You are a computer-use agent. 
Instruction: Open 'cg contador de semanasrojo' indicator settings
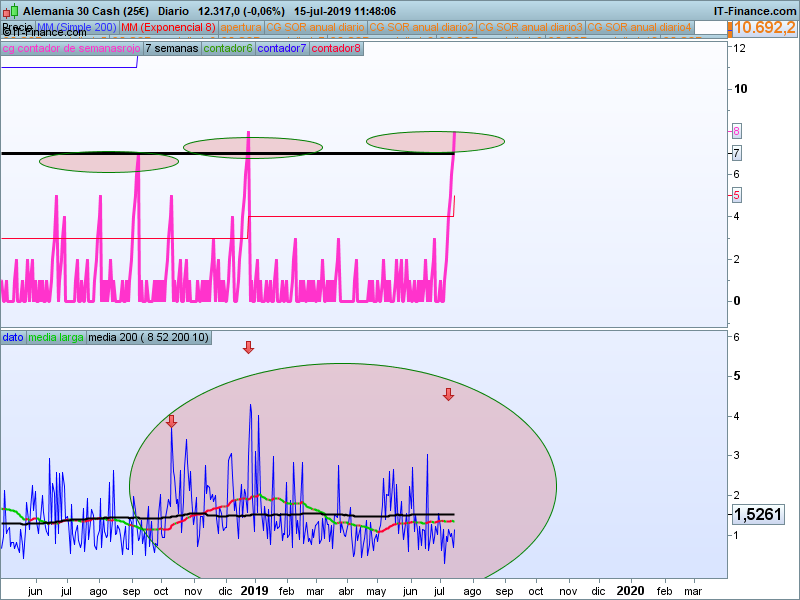[x=71, y=48]
